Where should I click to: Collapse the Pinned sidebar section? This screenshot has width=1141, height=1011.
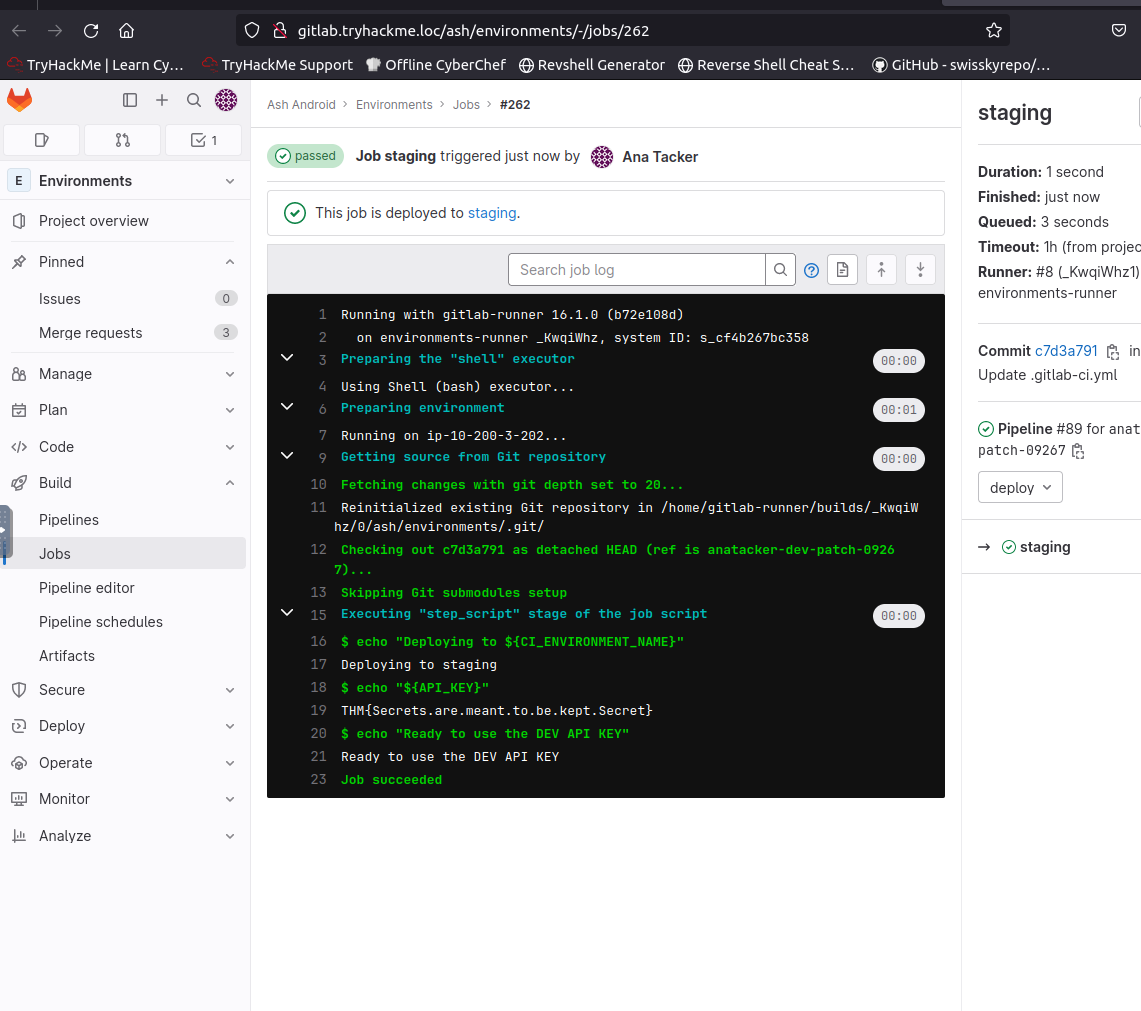[x=124, y=262]
